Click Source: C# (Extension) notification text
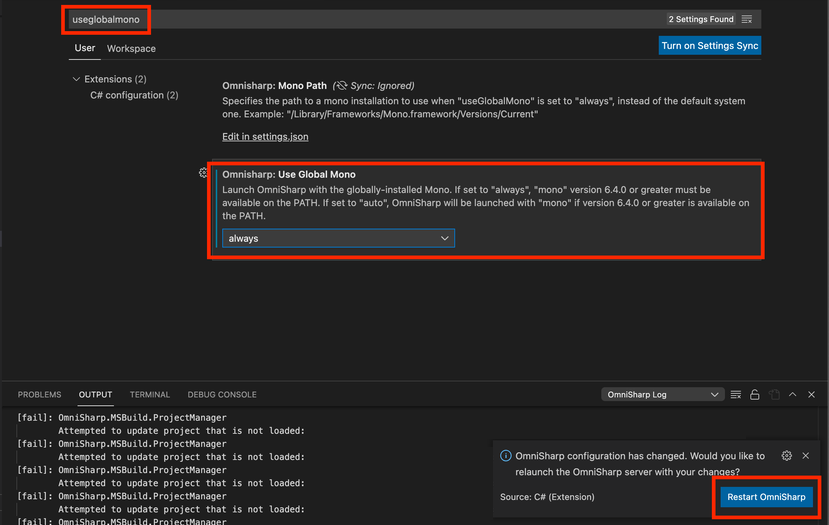 click(x=547, y=497)
